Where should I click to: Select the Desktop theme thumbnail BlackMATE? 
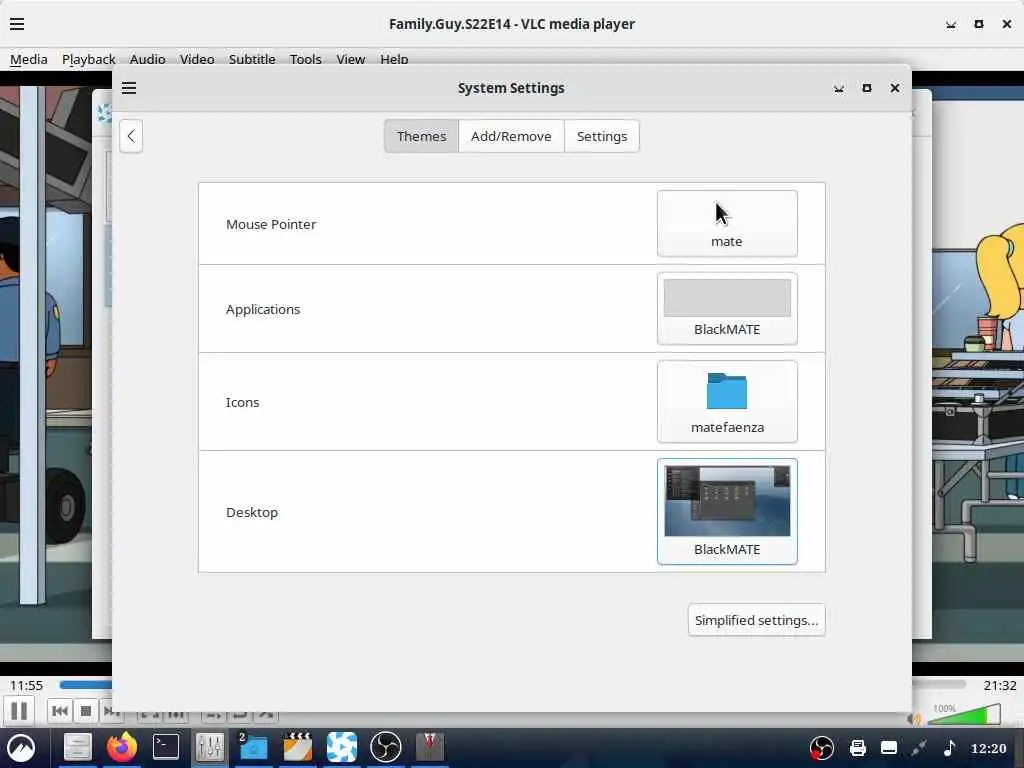tap(727, 511)
